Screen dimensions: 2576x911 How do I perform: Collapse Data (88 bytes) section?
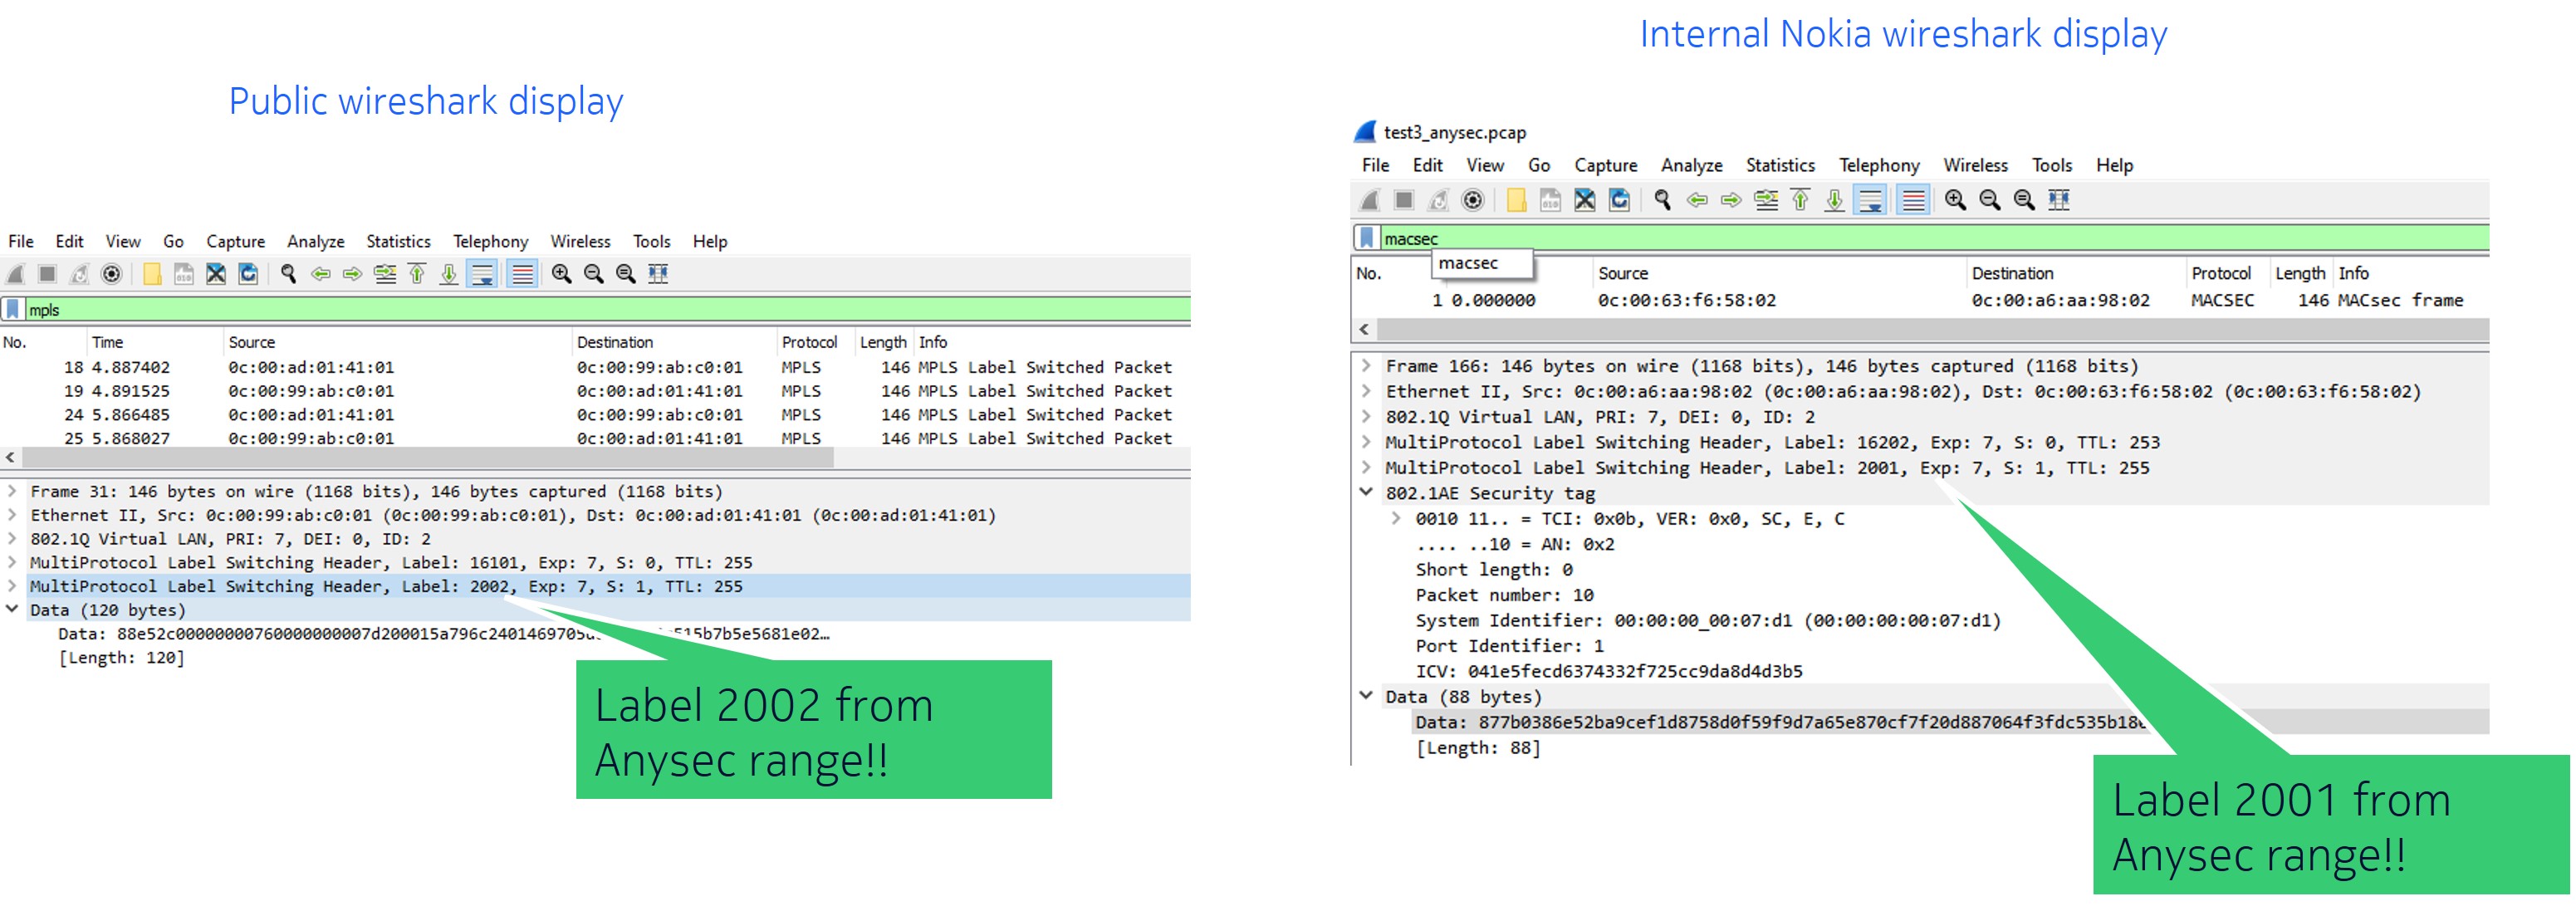point(1366,696)
